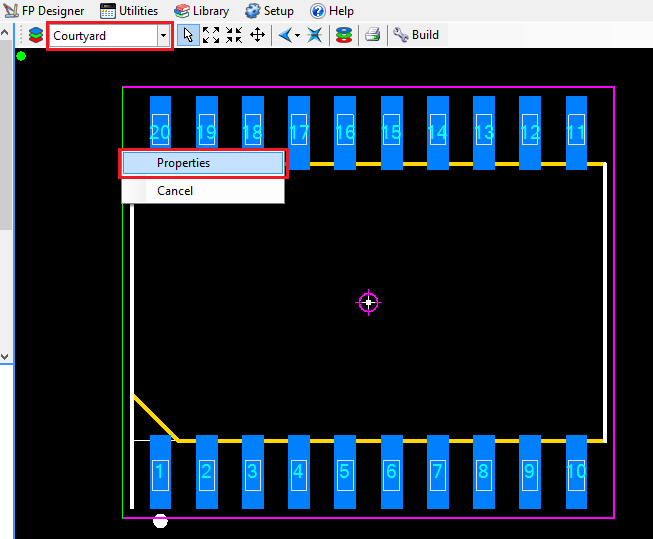Click the white pin-1 dot marker
Image resolution: width=653 pixels, height=539 pixels.
[x=160, y=521]
